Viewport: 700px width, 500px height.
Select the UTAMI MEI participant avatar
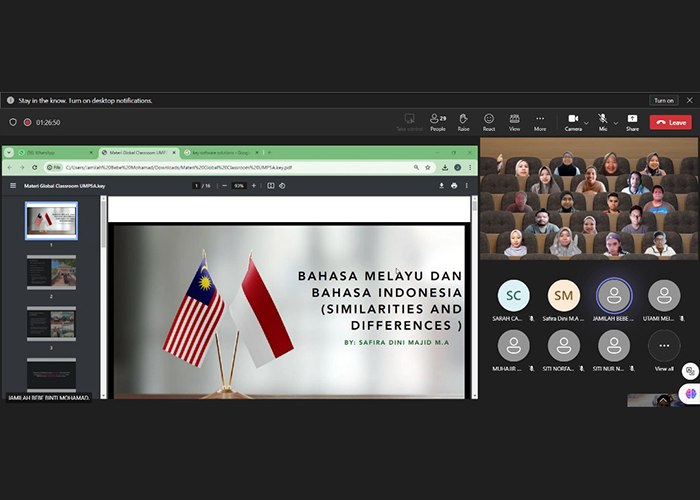[x=664, y=295]
